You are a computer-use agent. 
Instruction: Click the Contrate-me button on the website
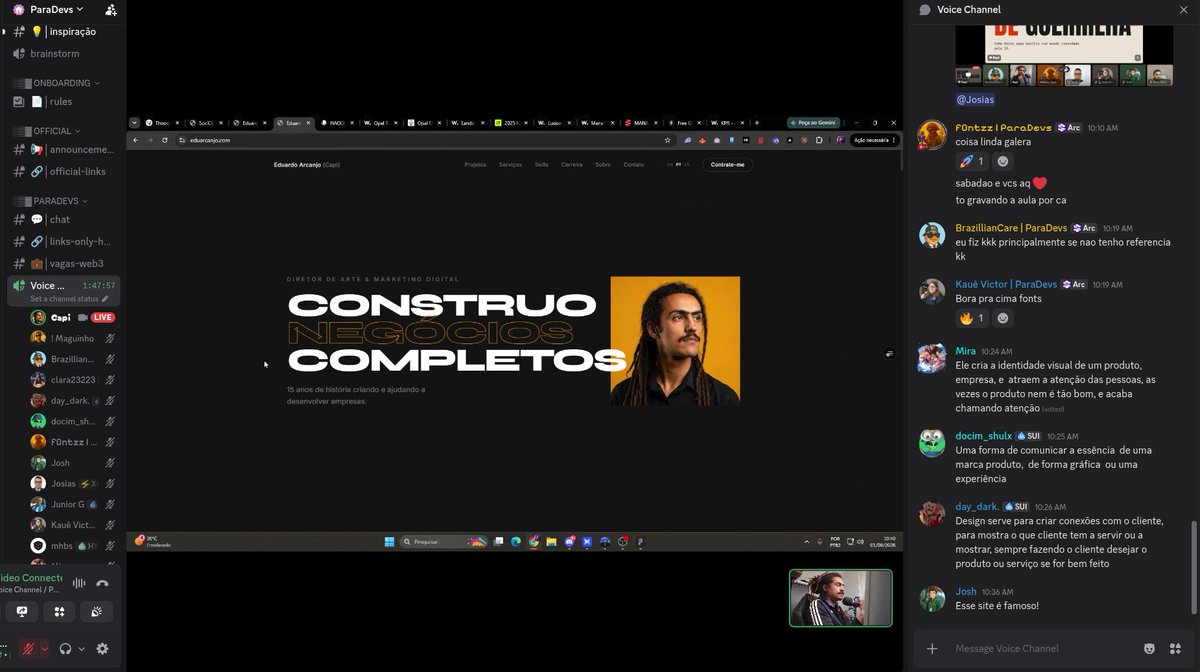coord(727,164)
